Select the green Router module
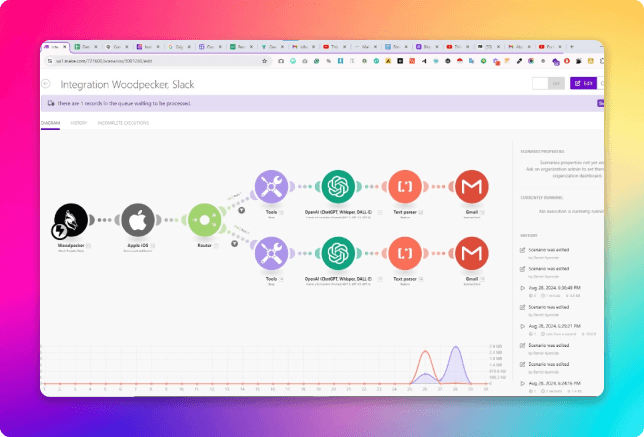The image size is (644, 437). (x=205, y=220)
